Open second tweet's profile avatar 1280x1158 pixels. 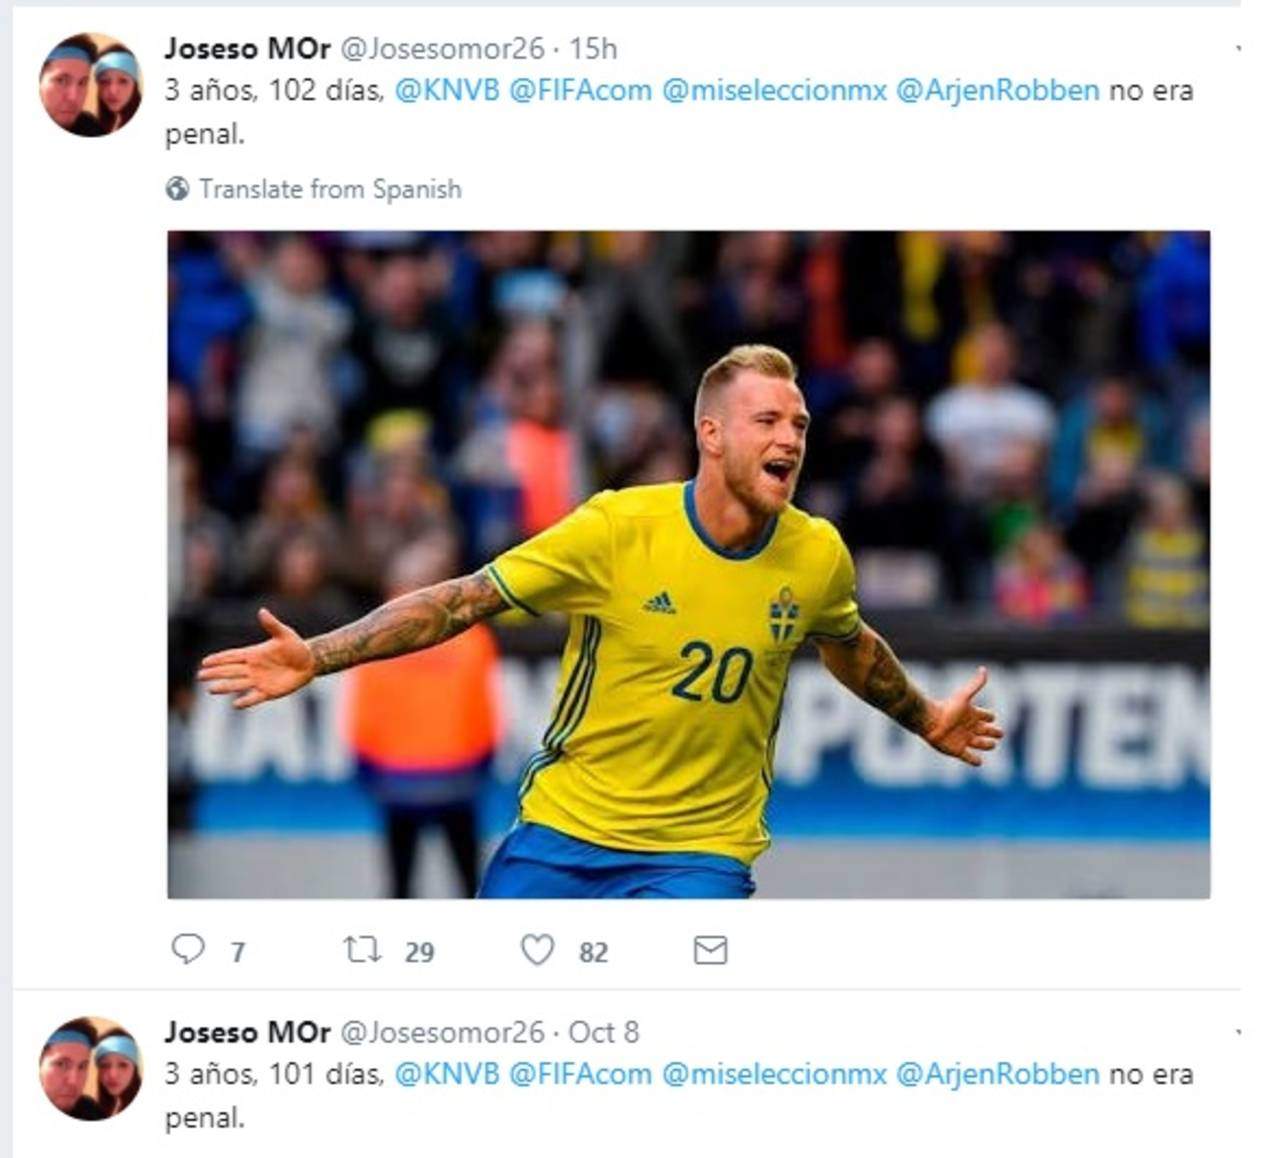[91, 1068]
